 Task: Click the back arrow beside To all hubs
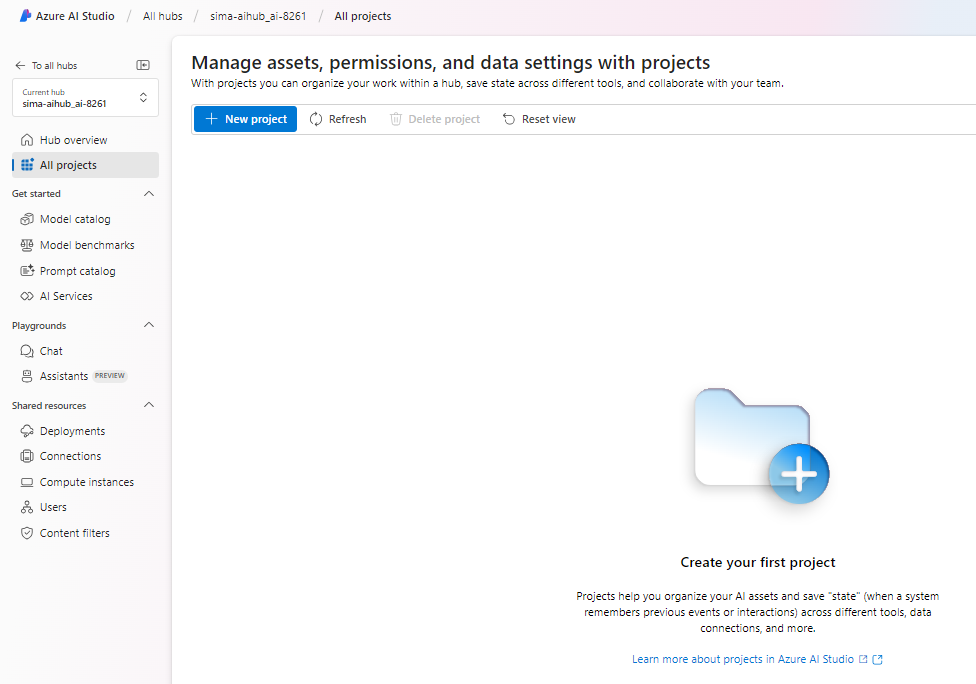pyautogui.click(x=20, y=65)
